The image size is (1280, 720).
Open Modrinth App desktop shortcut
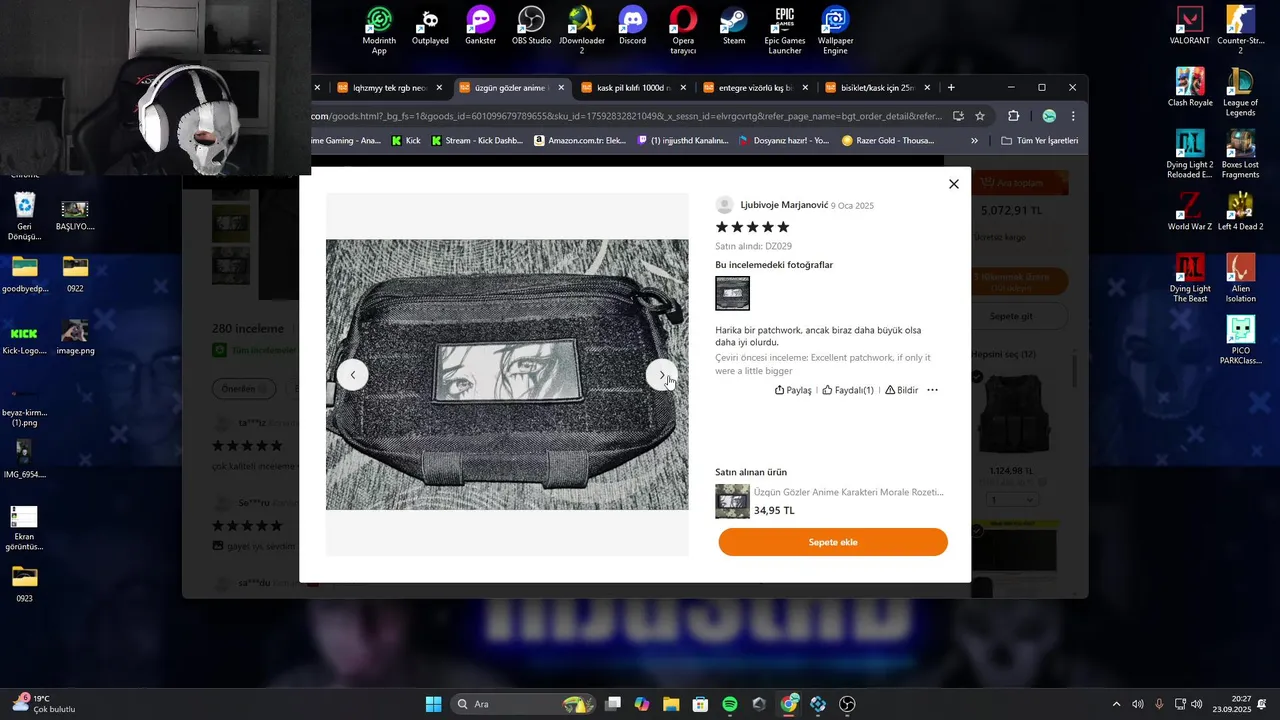click(x=379, y=30)
